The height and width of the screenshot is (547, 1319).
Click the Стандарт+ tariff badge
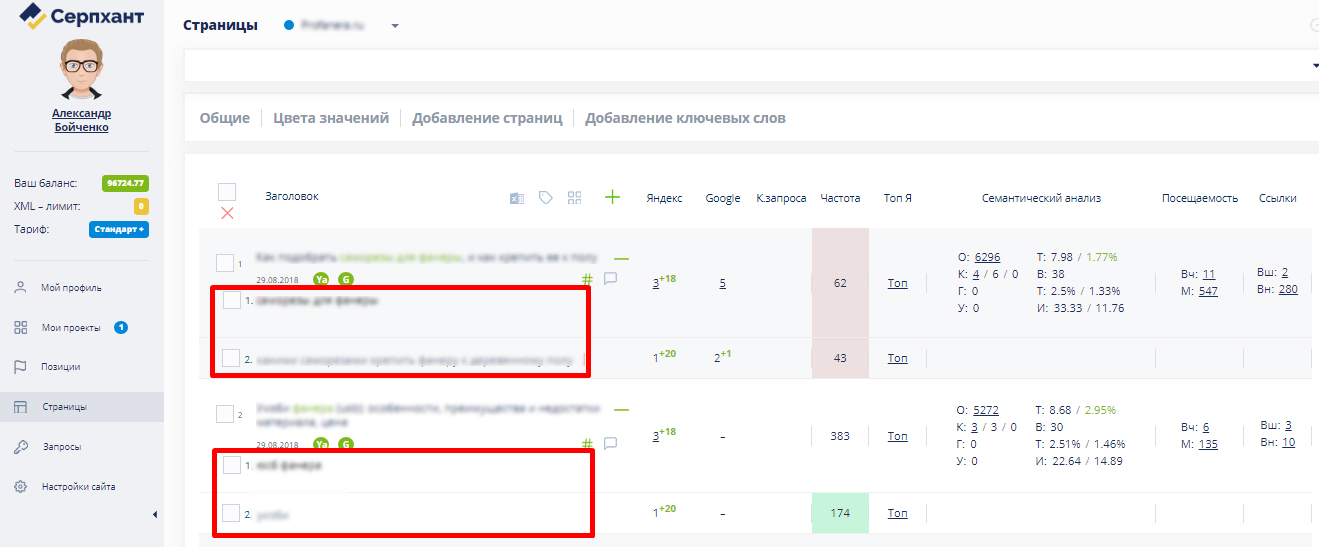point(118,229)
